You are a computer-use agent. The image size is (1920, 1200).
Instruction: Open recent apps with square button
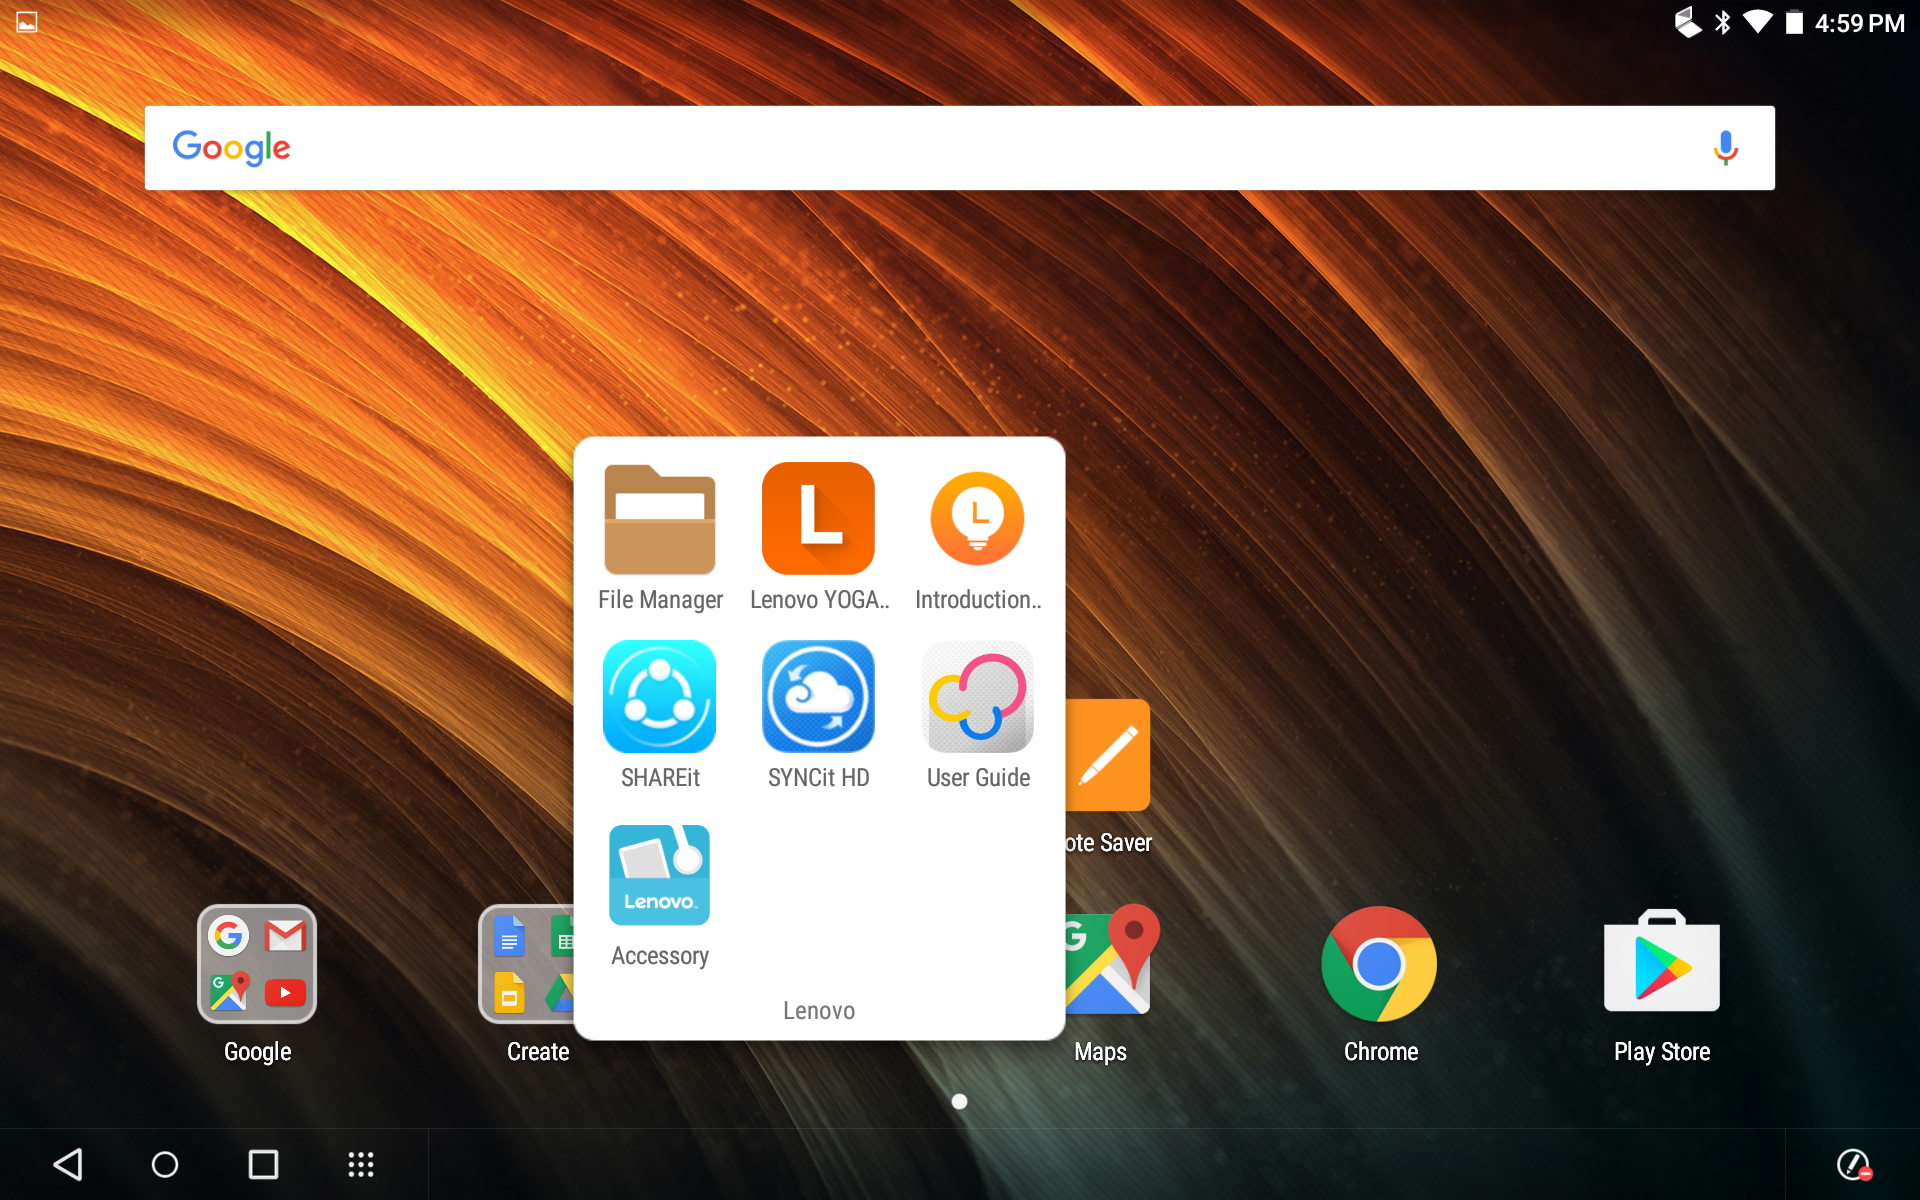tap(263, 1164)
